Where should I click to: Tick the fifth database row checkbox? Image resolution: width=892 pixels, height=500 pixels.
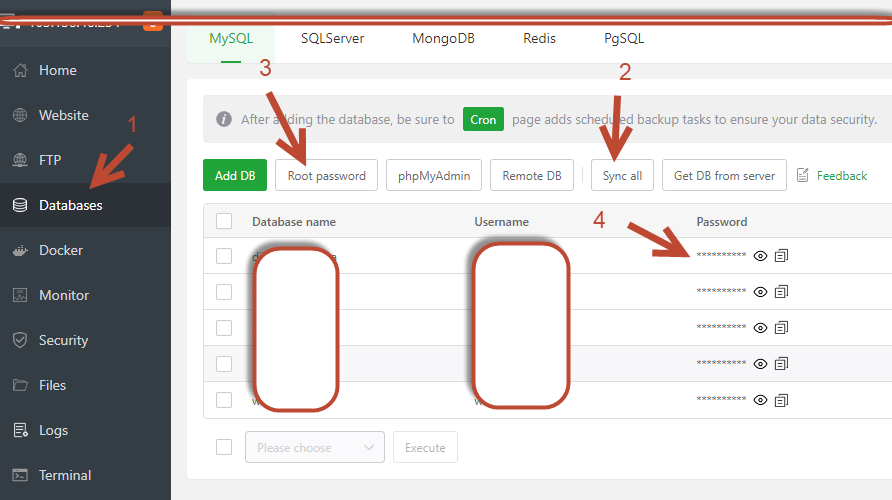coord(224,400)
